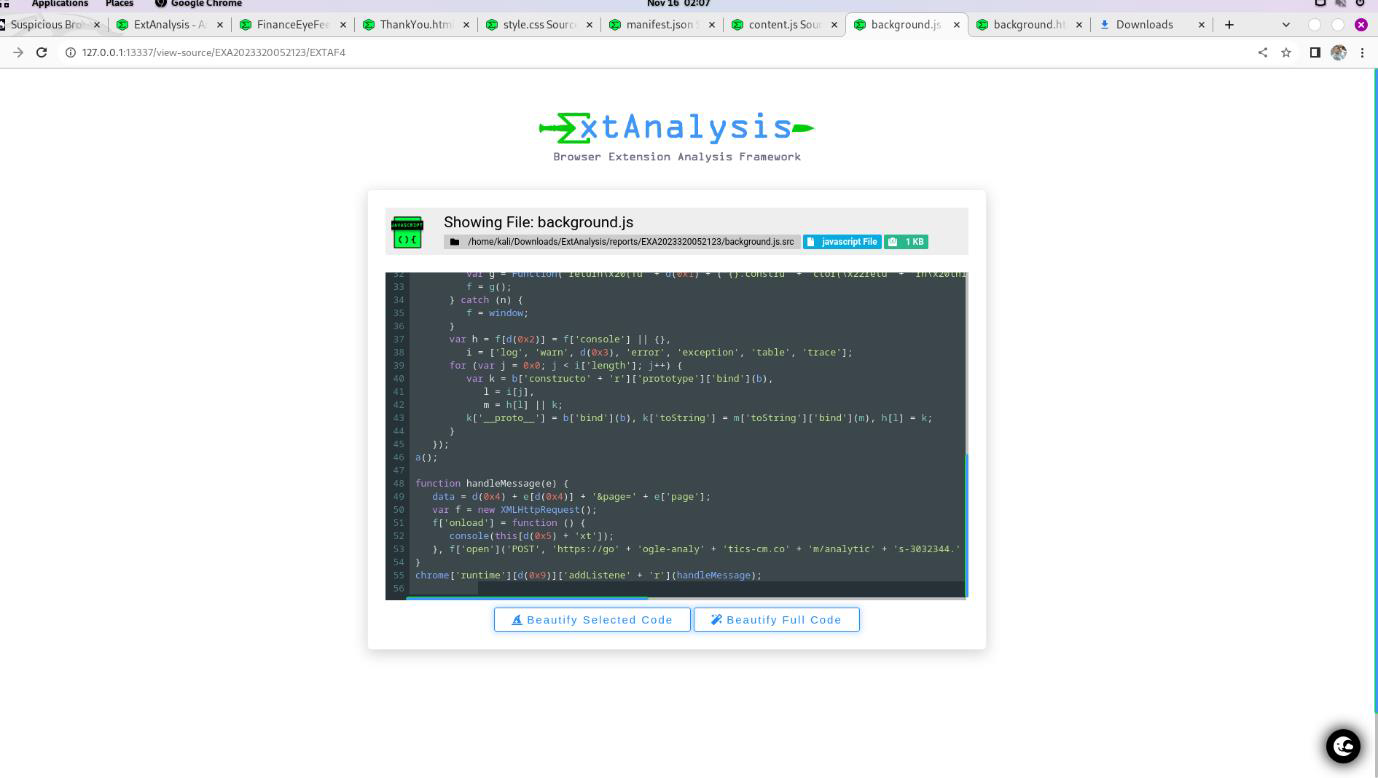The image size is (1378, 778).
Task: Open the Applications menu in top panel
Action: pyautogui.click(x=60, y=4)
